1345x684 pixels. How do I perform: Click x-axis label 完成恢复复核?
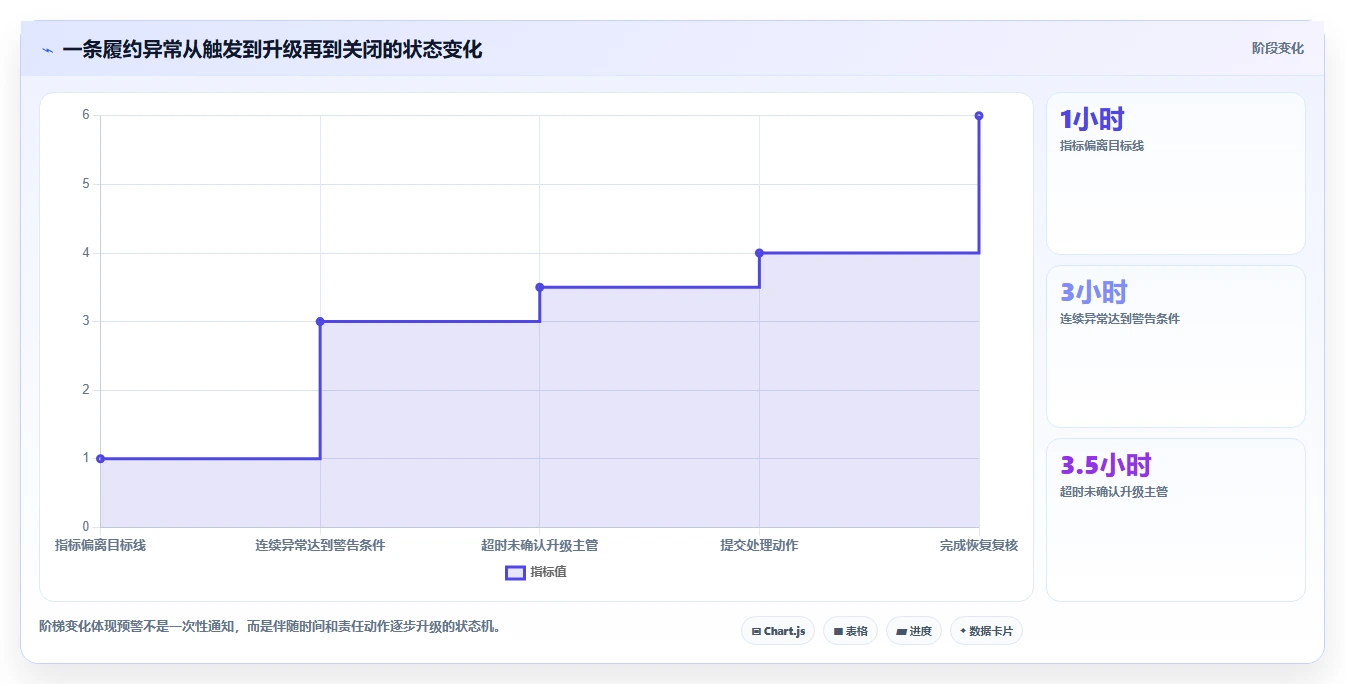[x=979, y=545]
